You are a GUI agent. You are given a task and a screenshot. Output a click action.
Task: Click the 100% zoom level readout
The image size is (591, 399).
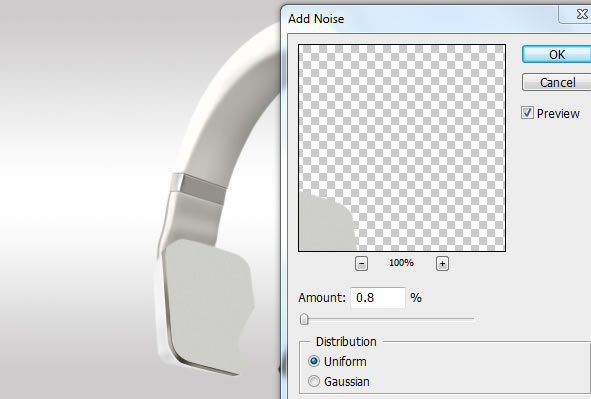(x=401, y=263)
